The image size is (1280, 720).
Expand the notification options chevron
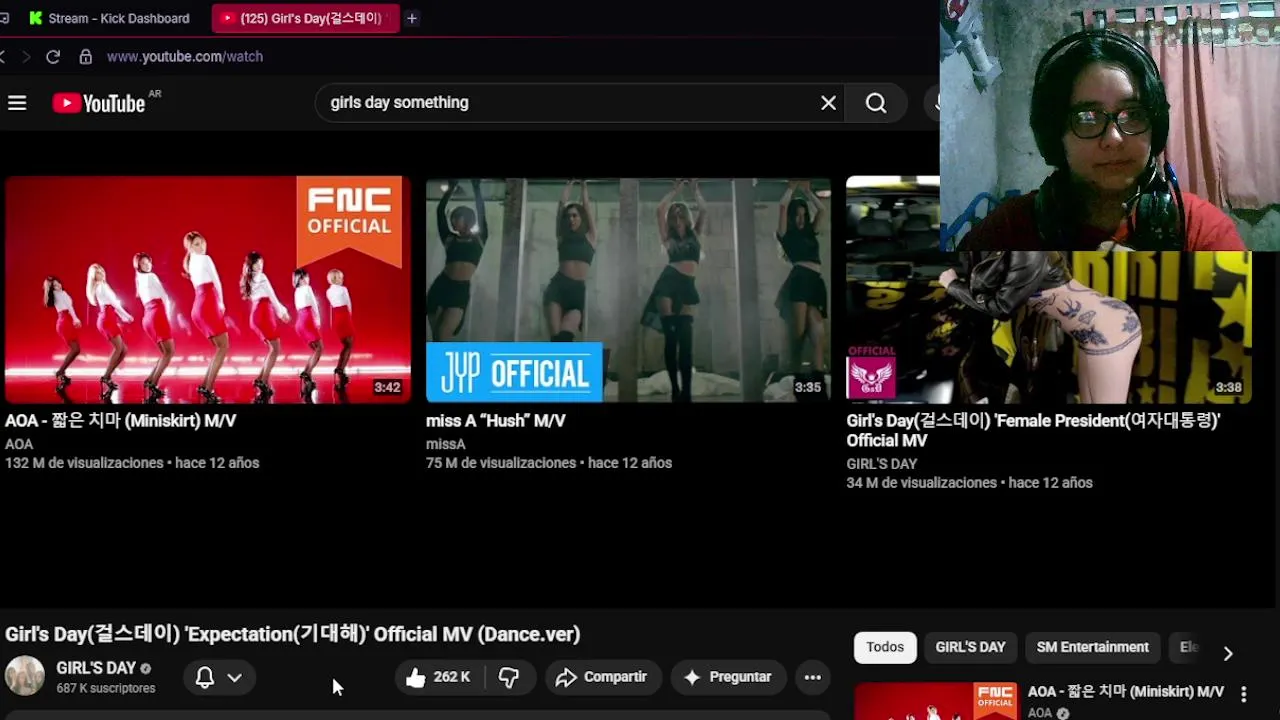tap(234, 677)
